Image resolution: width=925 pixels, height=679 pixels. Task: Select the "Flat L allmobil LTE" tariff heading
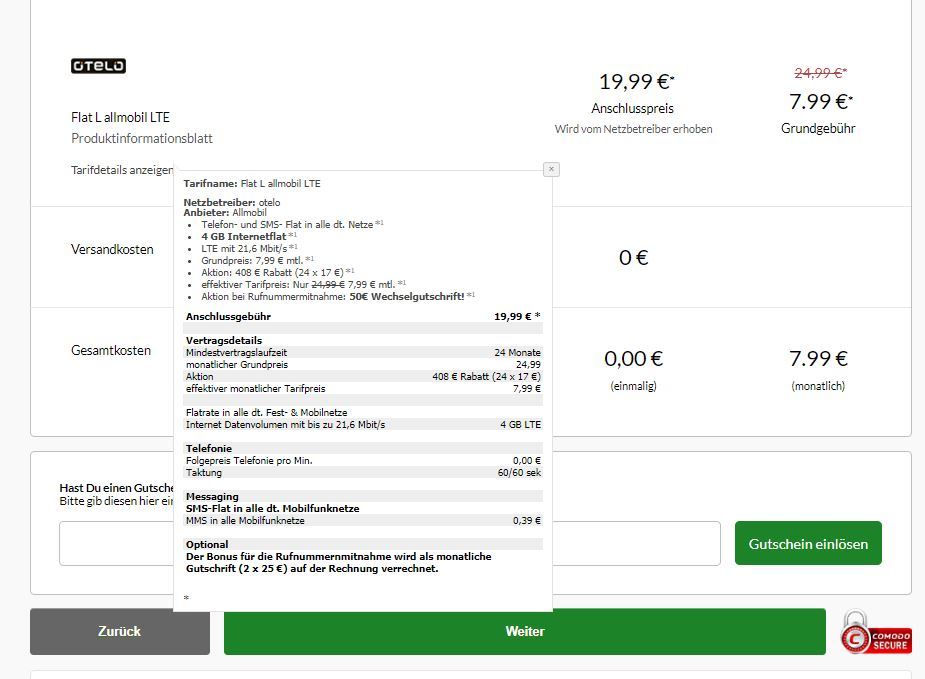[120, 117]
